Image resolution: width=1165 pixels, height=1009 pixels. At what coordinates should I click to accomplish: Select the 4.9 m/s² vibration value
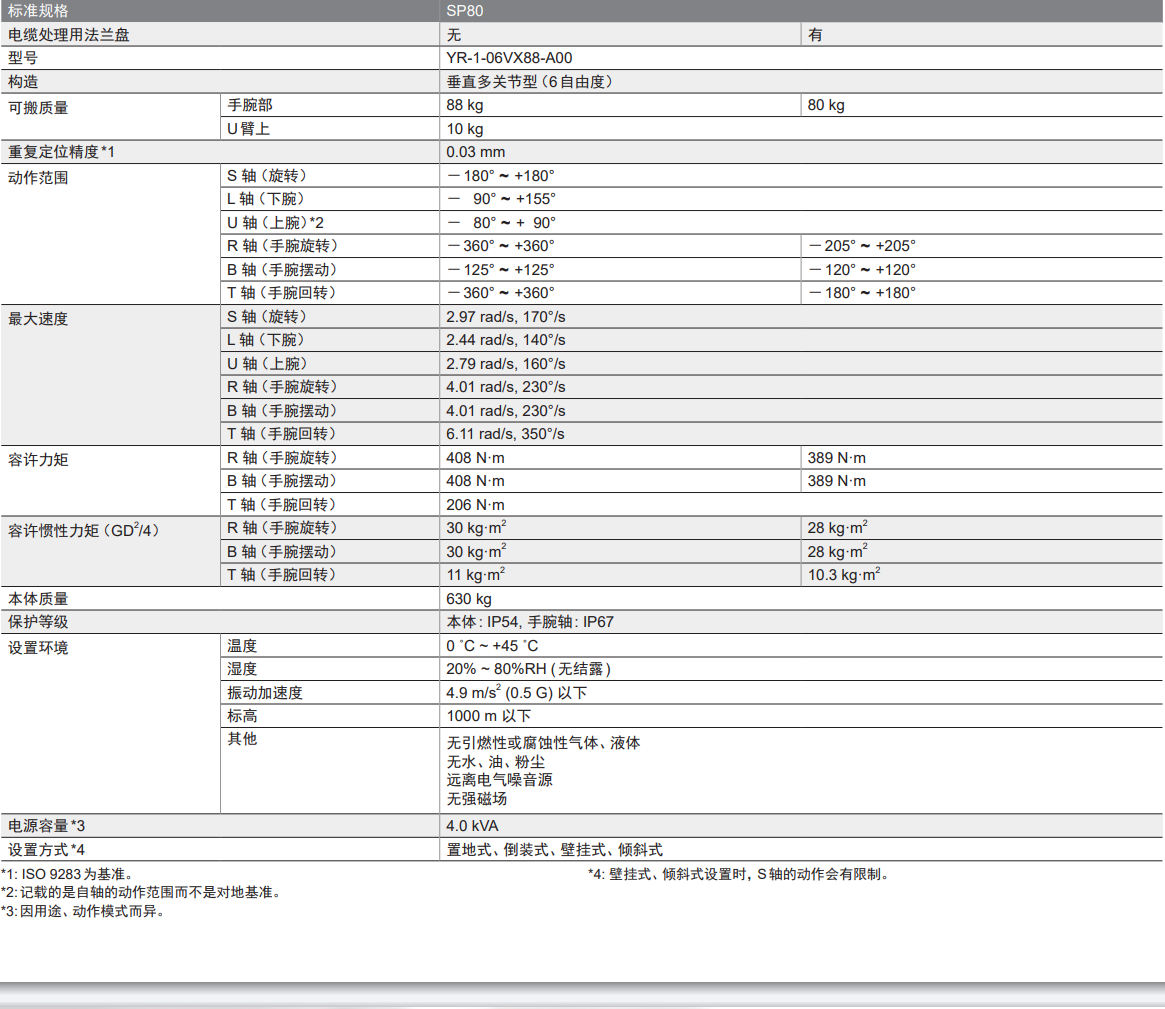tap(517, 692)
